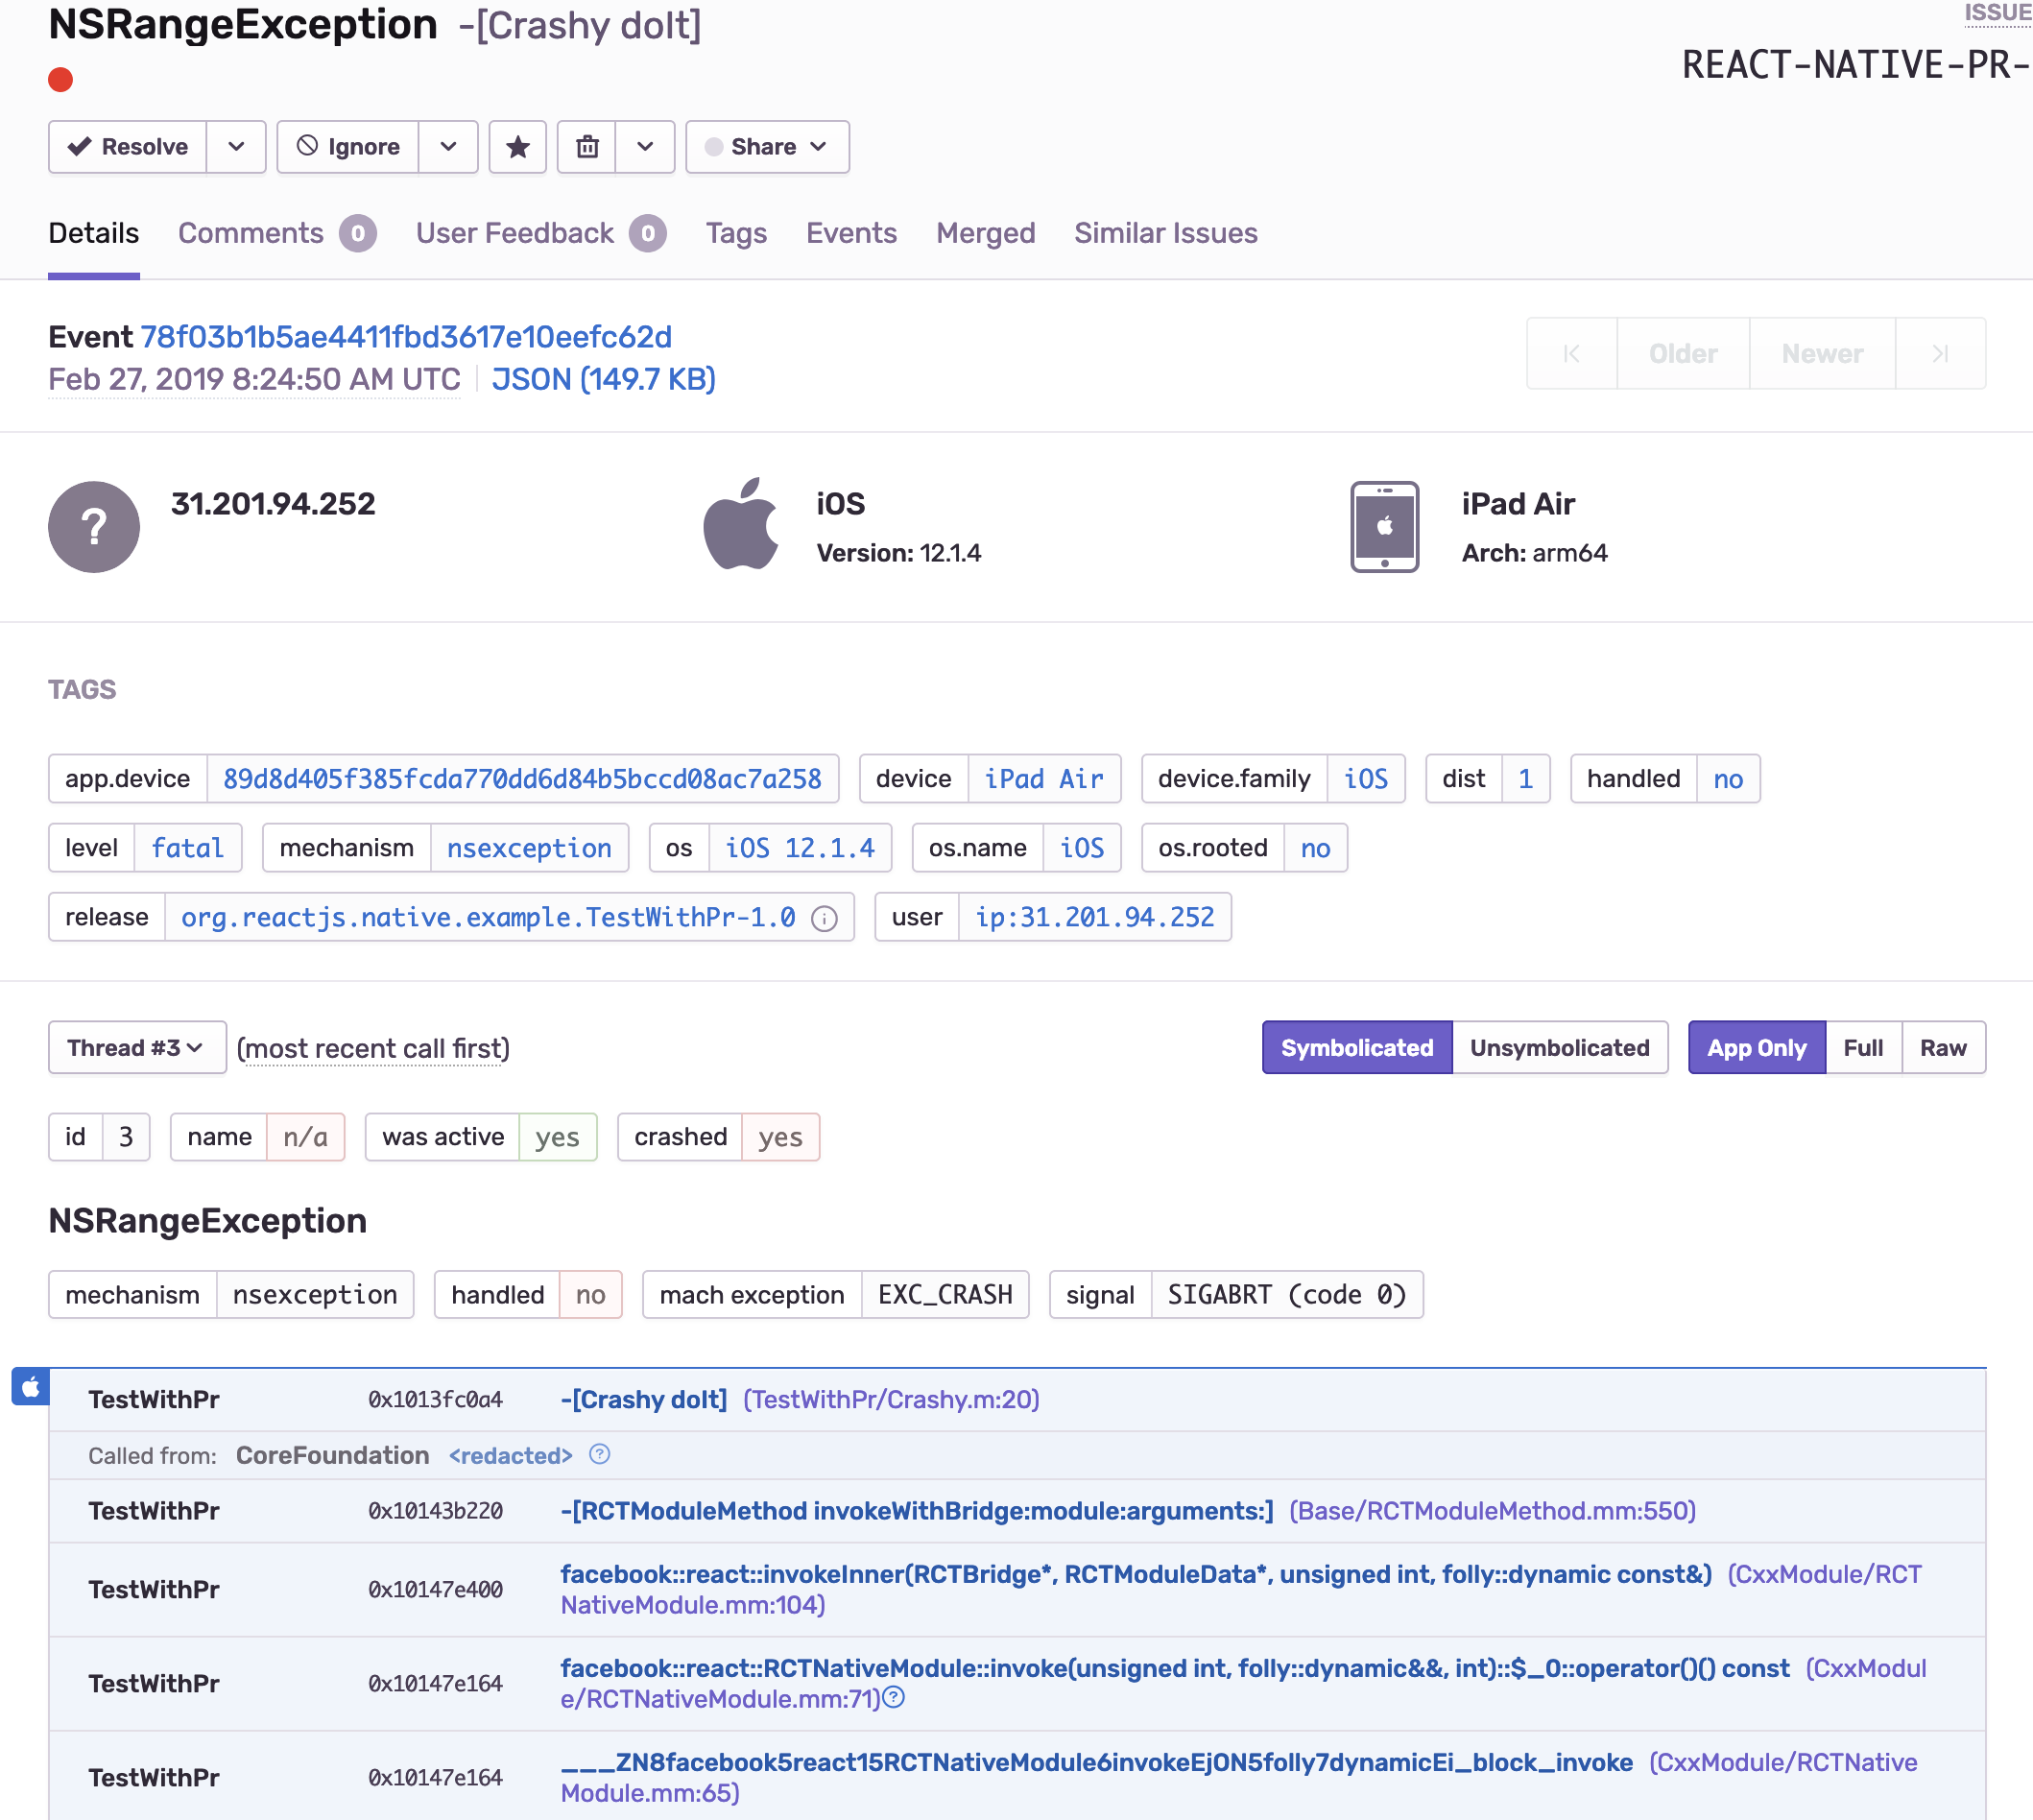2033x1820 pixels.
Task: Go to the Events tab
Action: tap(851, 233)
